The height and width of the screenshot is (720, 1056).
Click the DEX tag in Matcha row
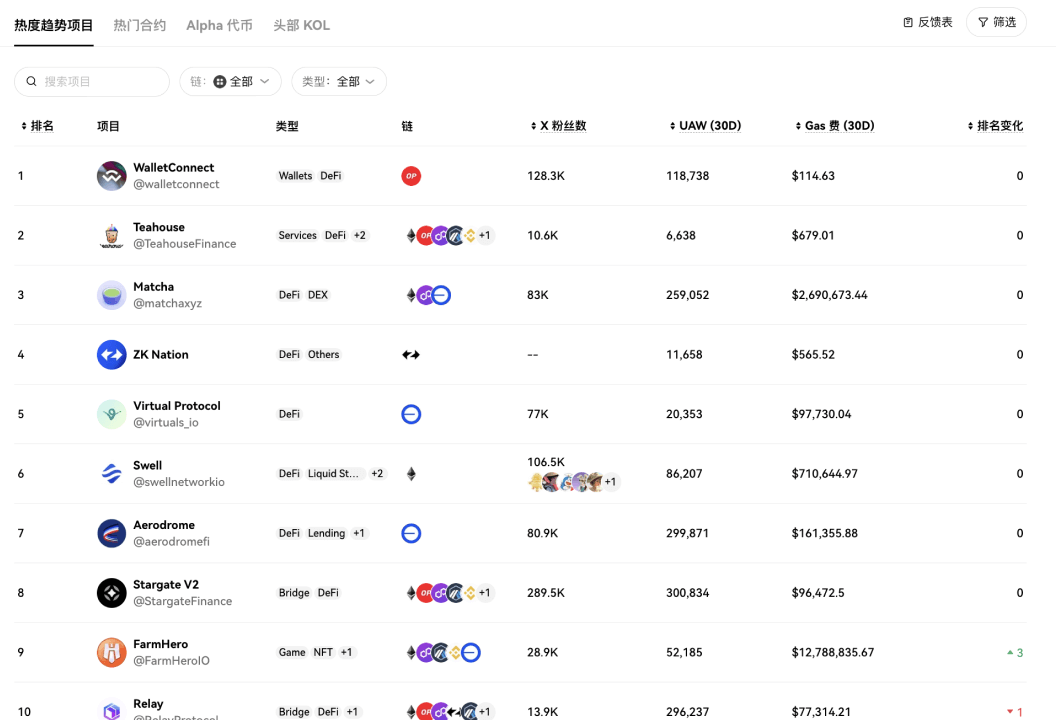coord(318,295)
